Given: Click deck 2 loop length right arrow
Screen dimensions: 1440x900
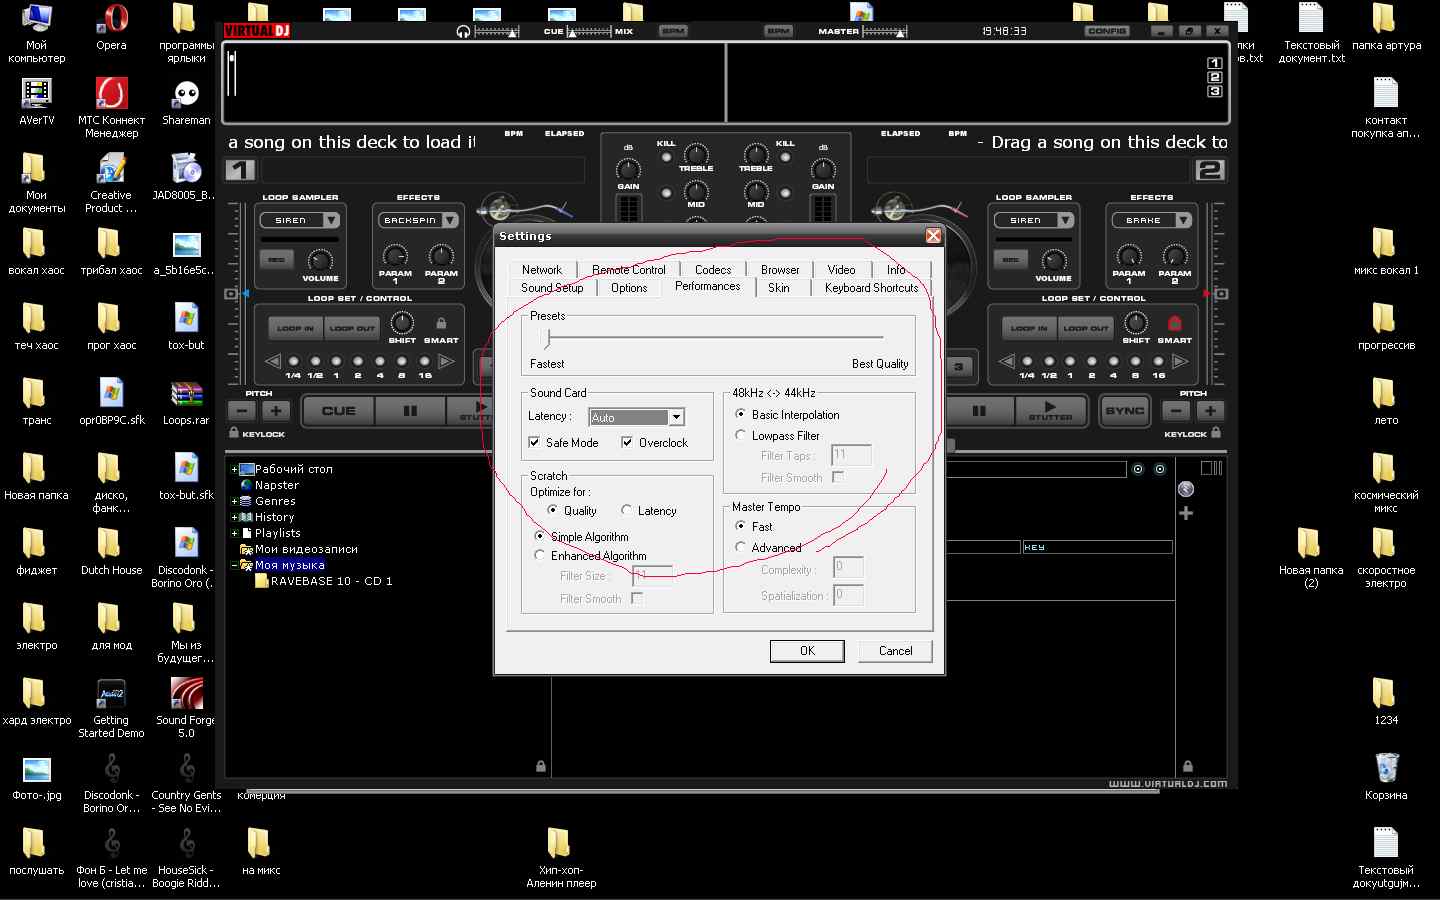Looking at the screenshot, I should click(x=1181, y=361).
